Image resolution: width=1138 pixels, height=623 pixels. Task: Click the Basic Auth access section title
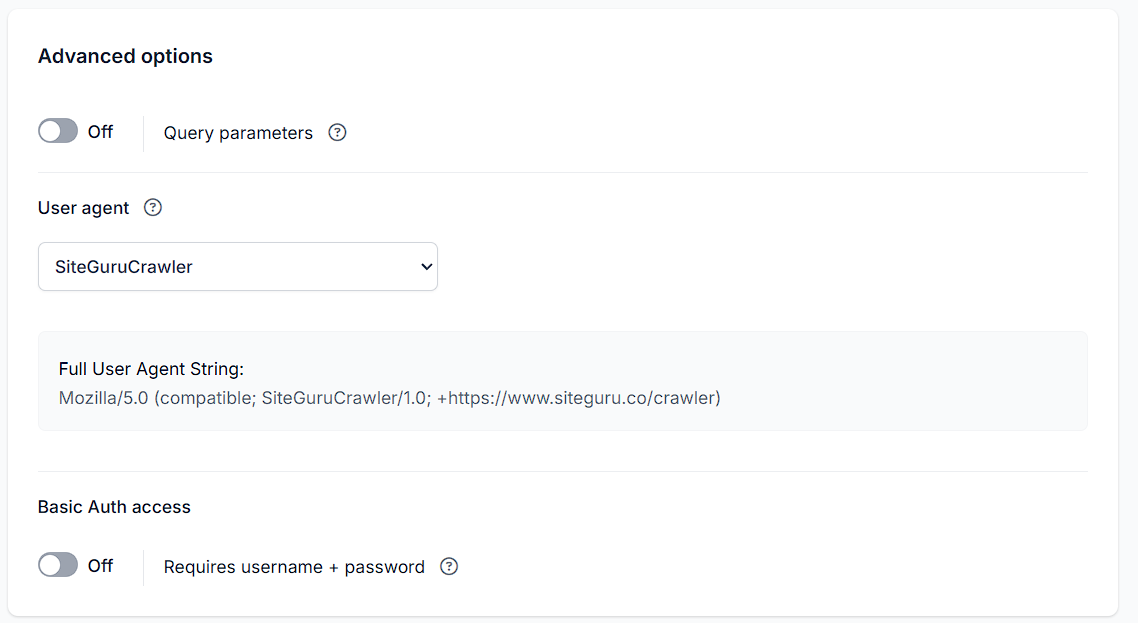(113, 507)
